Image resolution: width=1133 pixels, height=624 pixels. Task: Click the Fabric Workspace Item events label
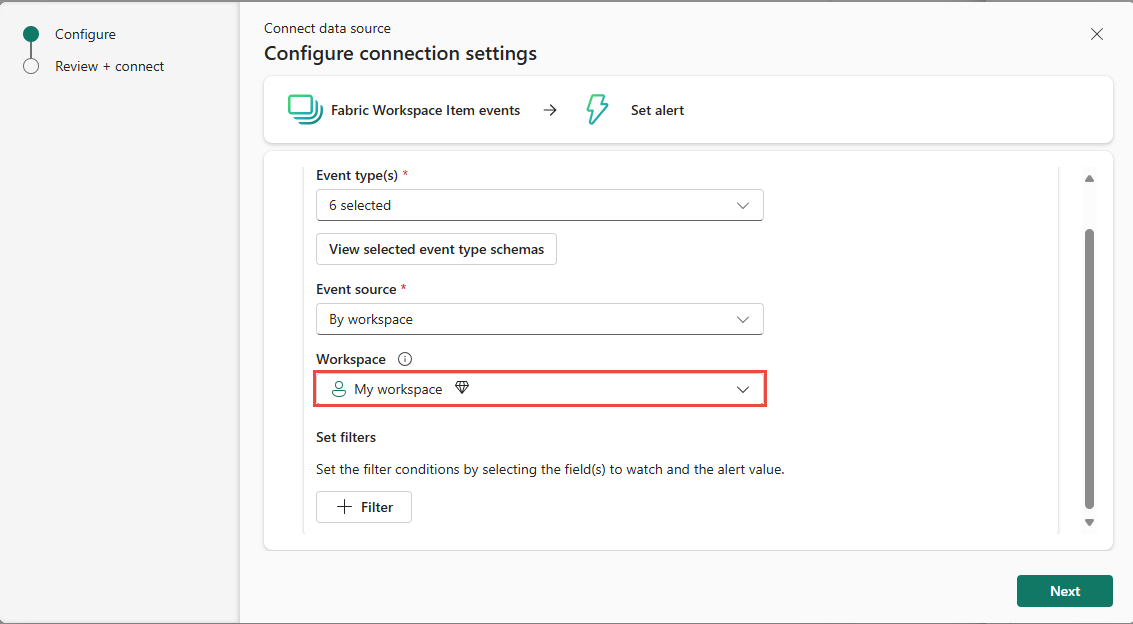(426, 110)
